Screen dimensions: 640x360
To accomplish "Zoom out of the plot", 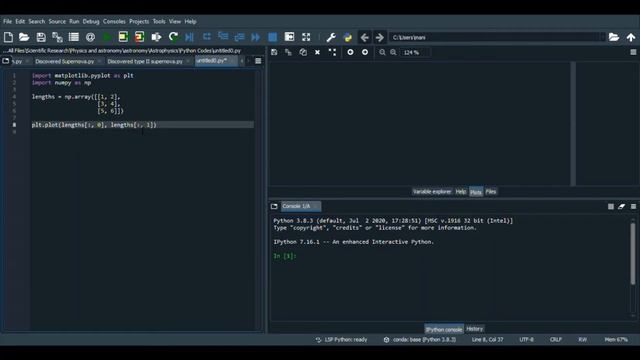I will tap(382, 52).
